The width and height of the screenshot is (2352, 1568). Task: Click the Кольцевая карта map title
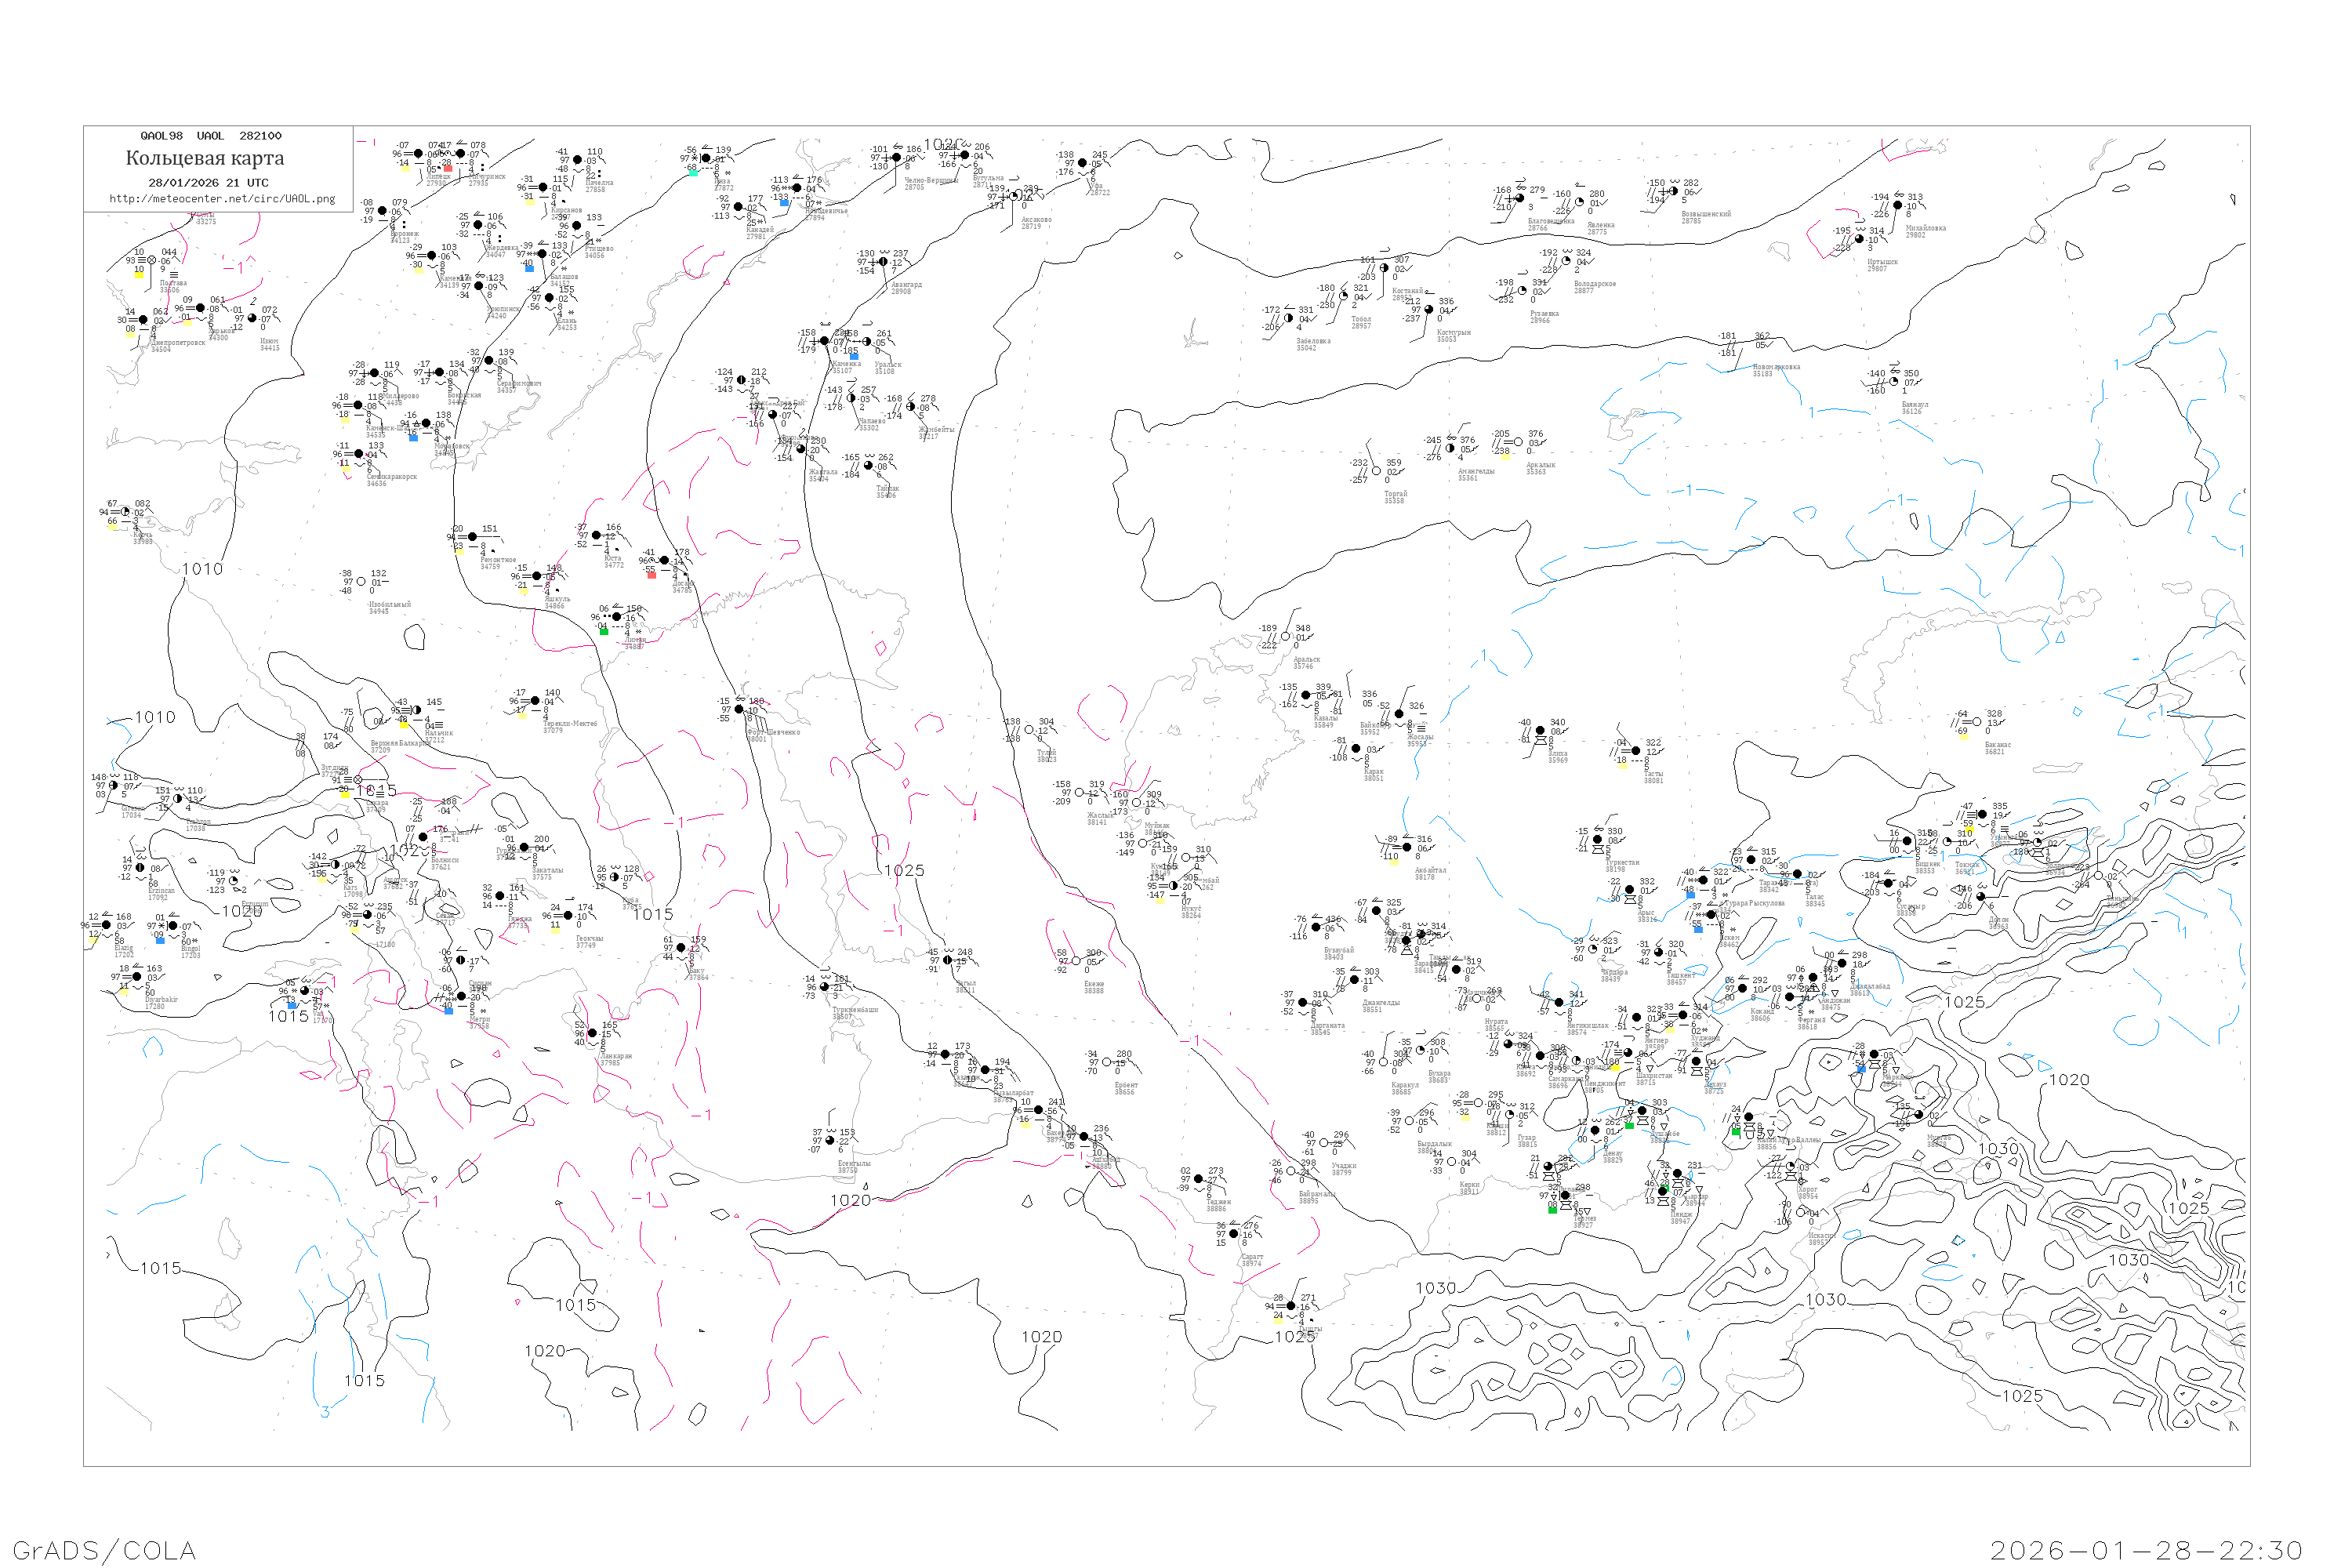click(205, 158)
